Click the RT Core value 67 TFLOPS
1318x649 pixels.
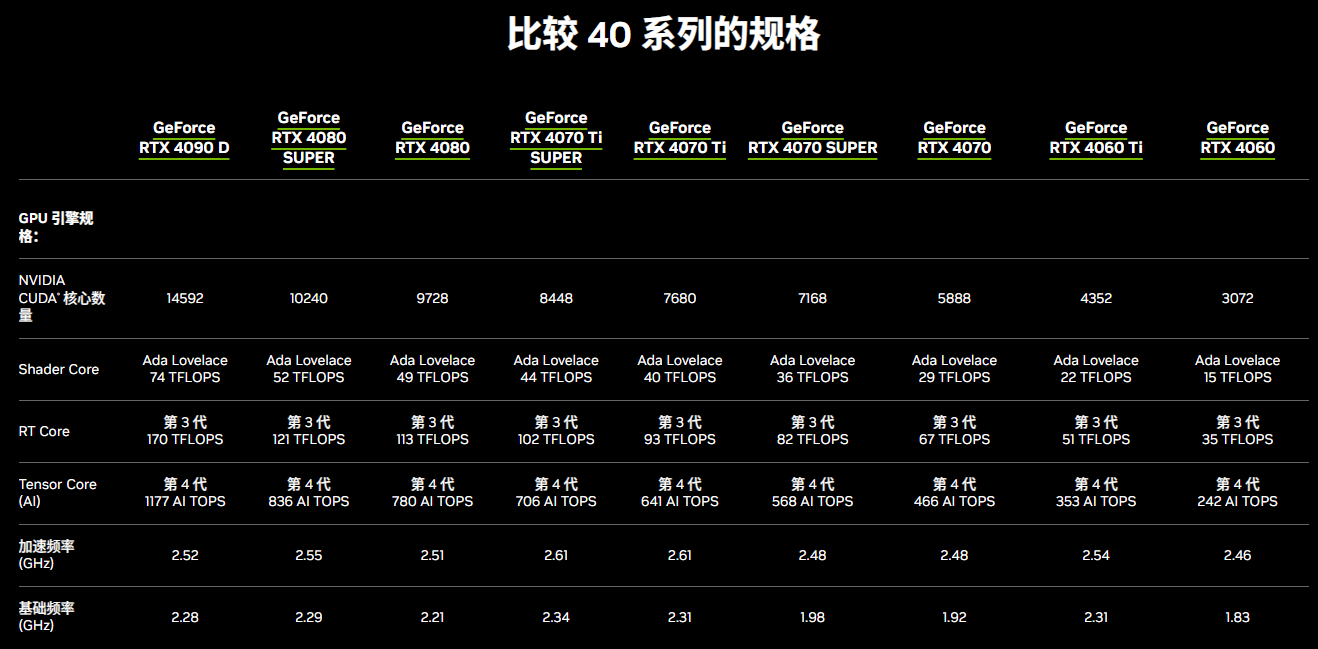[955, 439]
